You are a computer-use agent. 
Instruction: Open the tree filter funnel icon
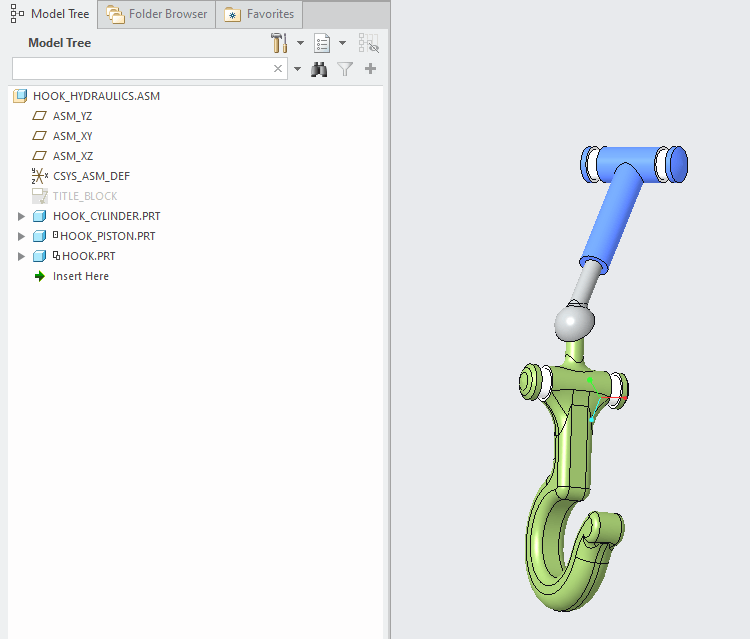pos(345,69)
